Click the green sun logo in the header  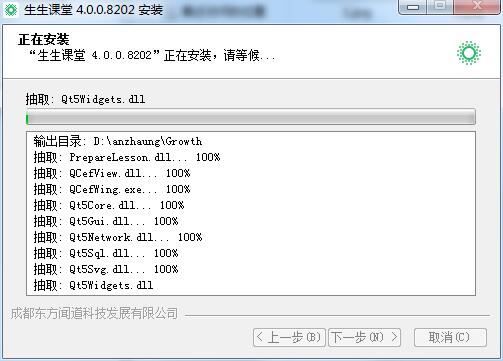(x=469, y=53)
